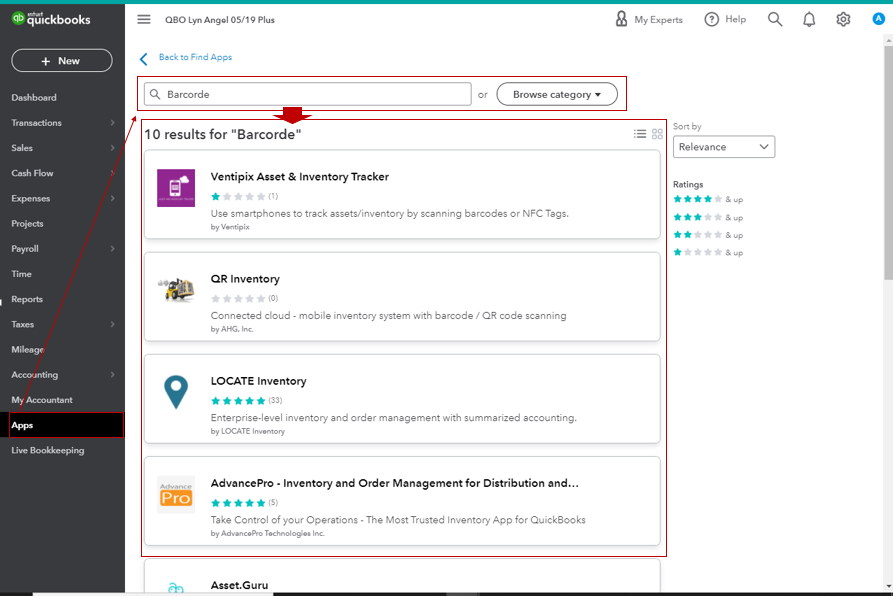Screen dimensions: 893x596
Task: Click the Asset.Guru app logo
Action: 176,588
